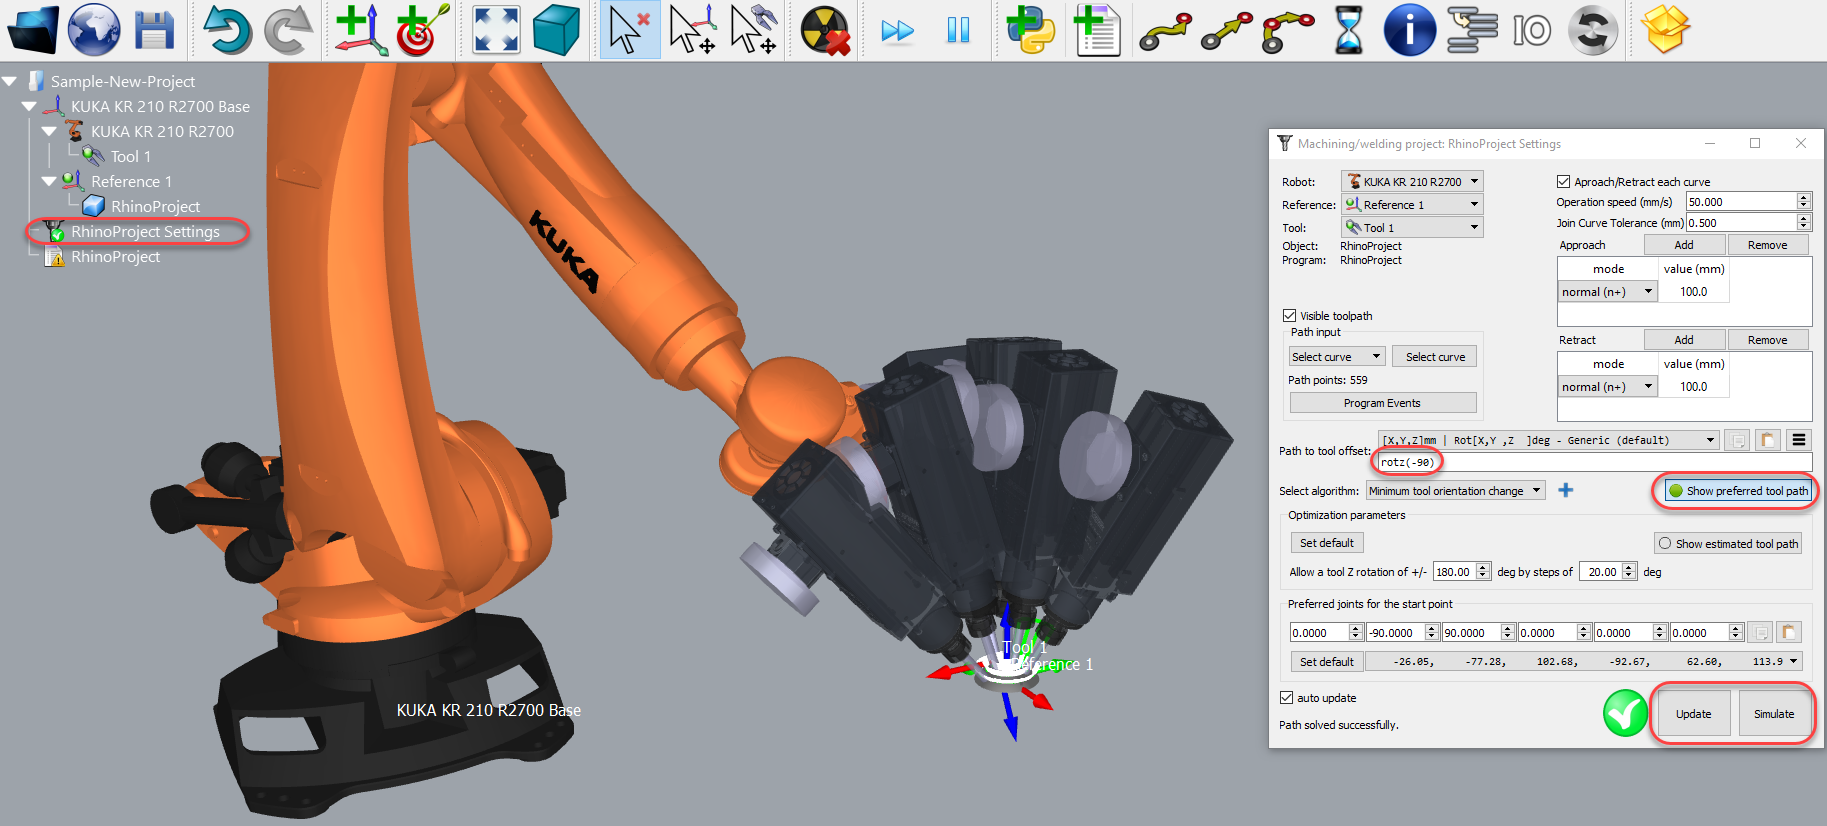
Task: Click the Fit all view icon
Action: (496, 30)
